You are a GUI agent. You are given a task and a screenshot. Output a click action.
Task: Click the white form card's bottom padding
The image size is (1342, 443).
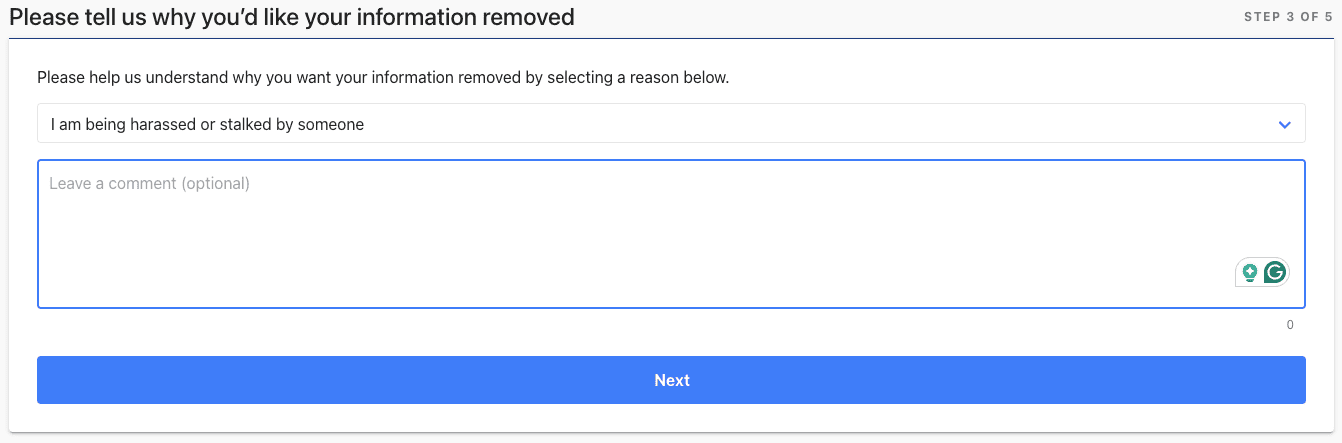click(671, 420)
